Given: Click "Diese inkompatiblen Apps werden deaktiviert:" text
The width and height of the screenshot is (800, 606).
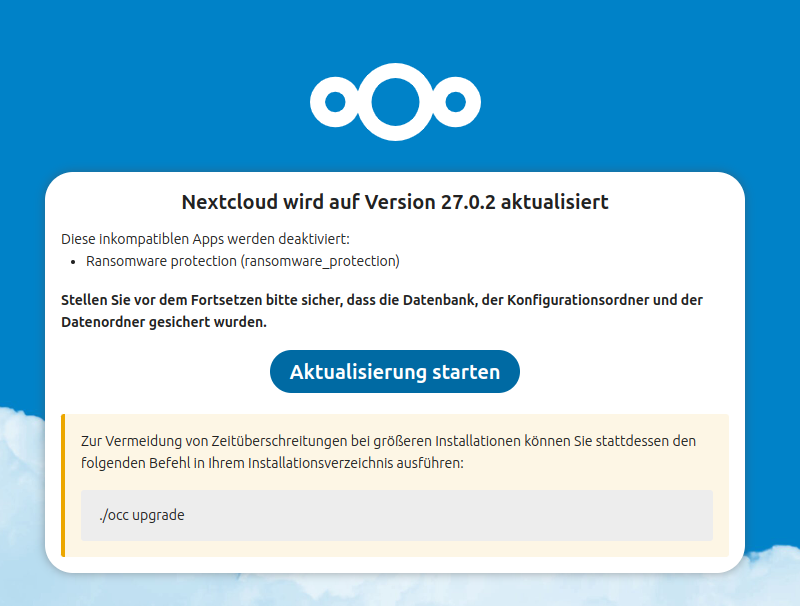Looking at the screenshot, I should [206, 239].
